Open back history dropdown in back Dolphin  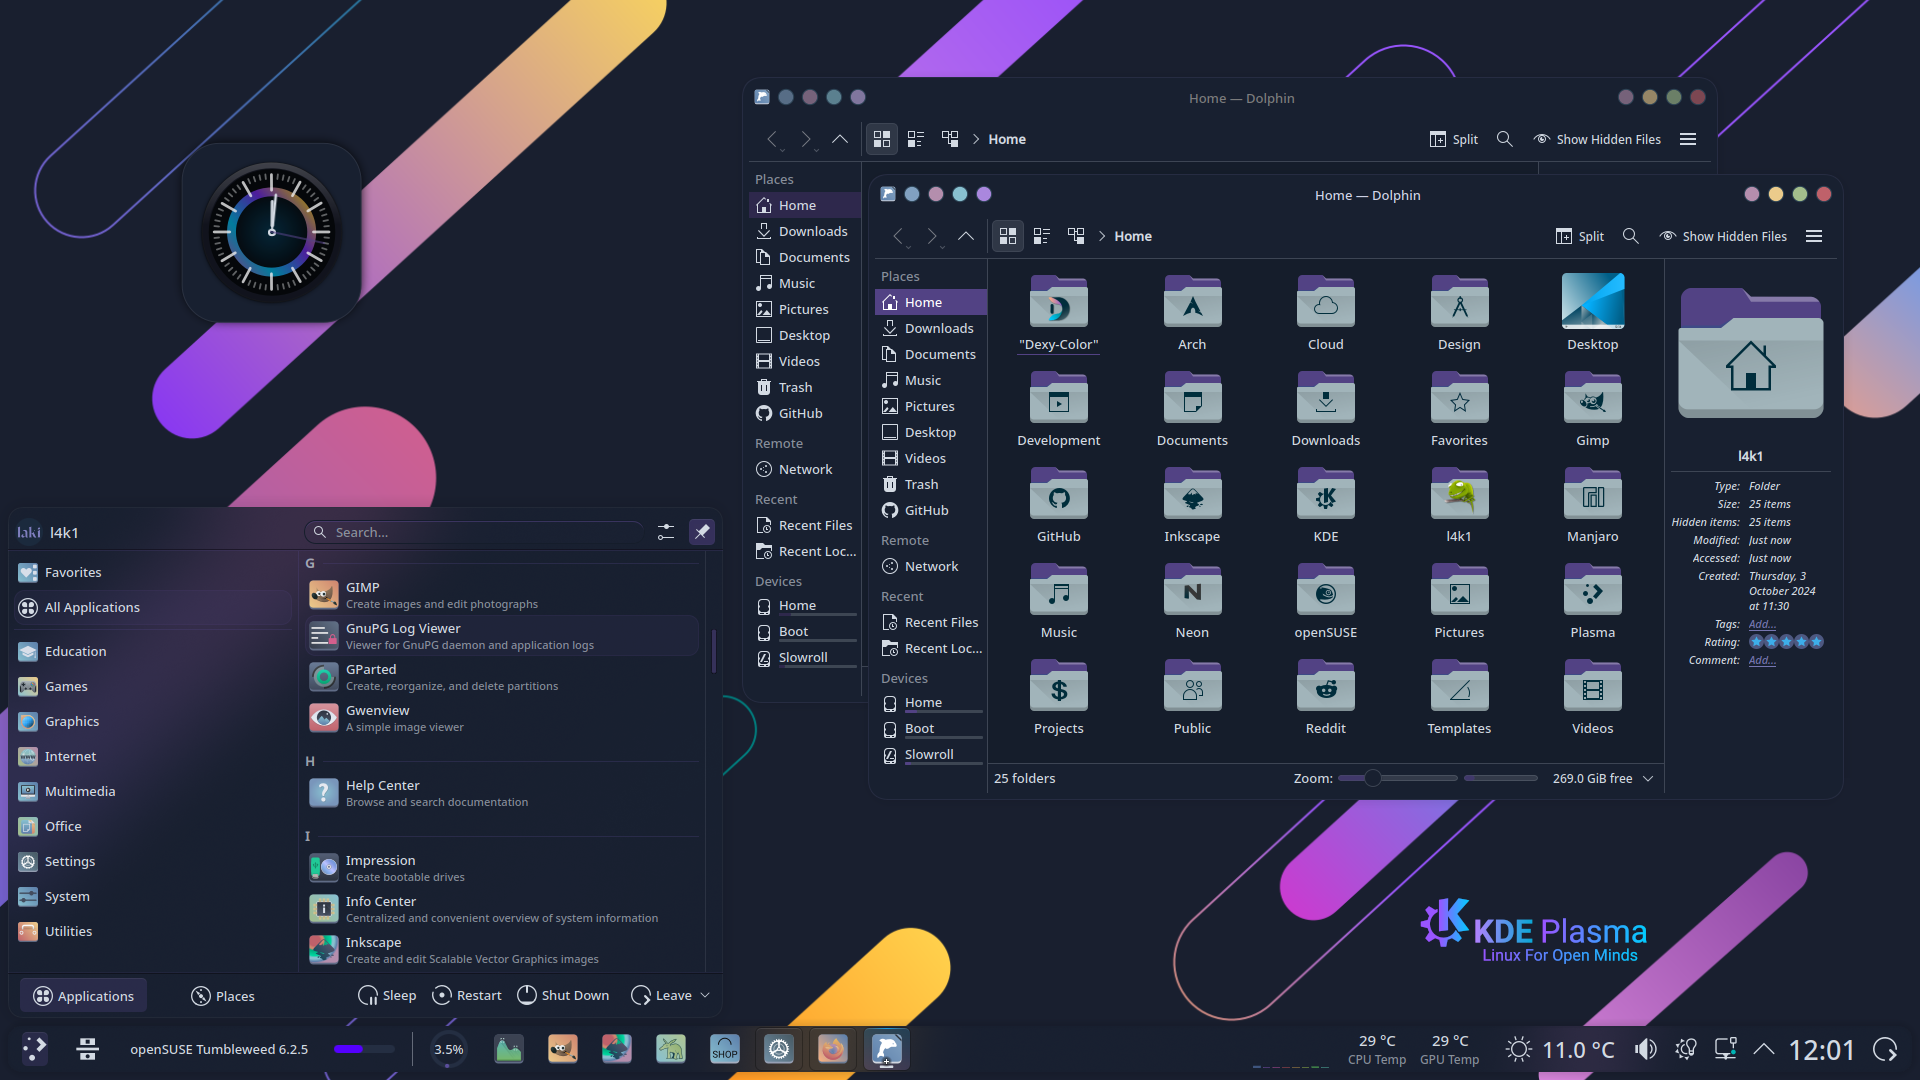click(782, 150)
